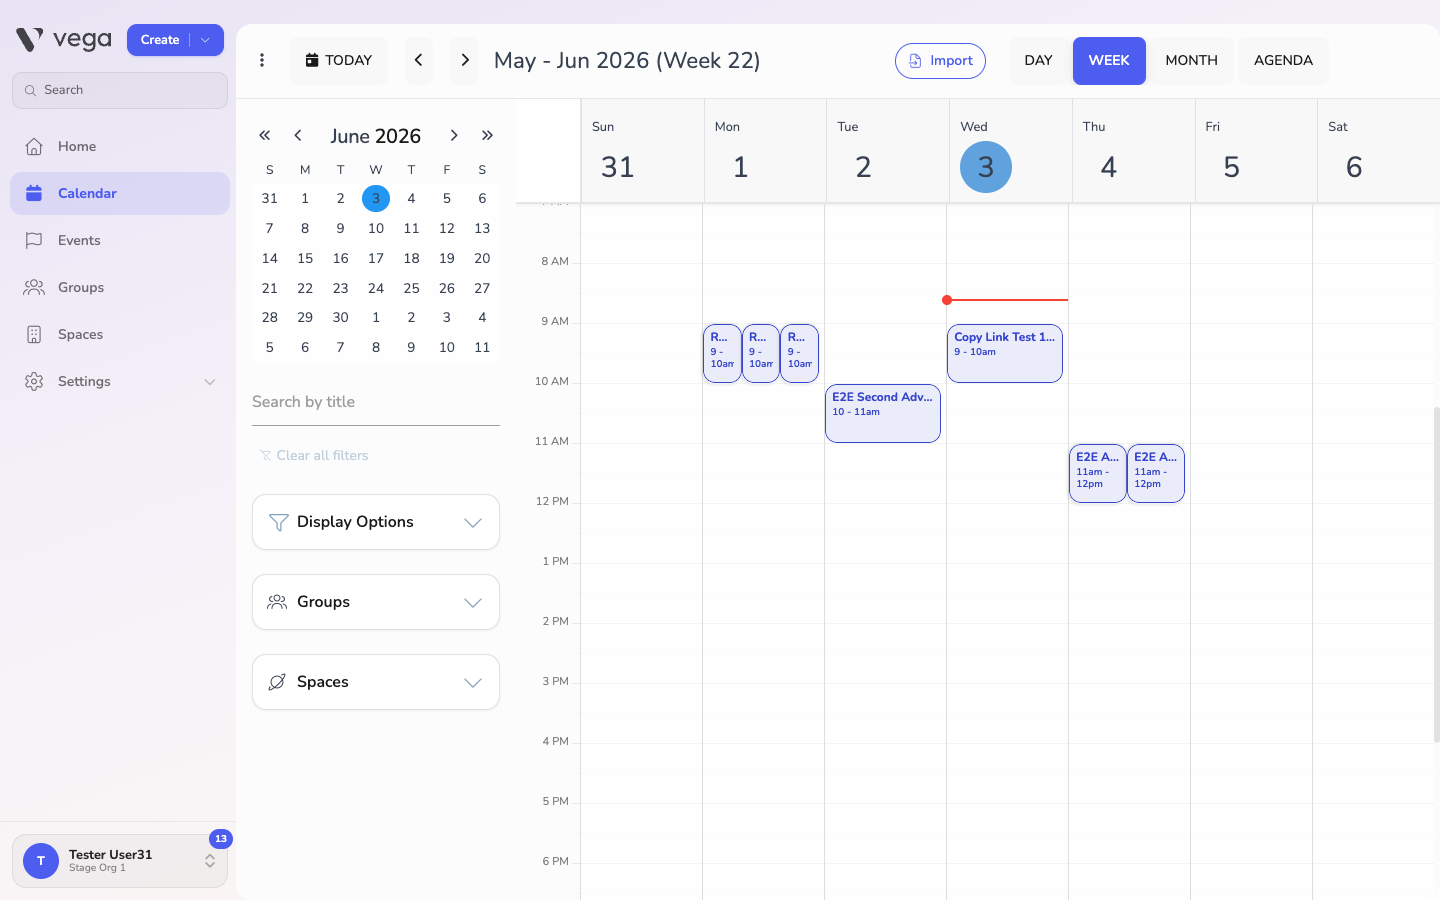Screen dimensions: 1440x900
Task: Open the first Thursday 11am event
Action: (1097, 473)
